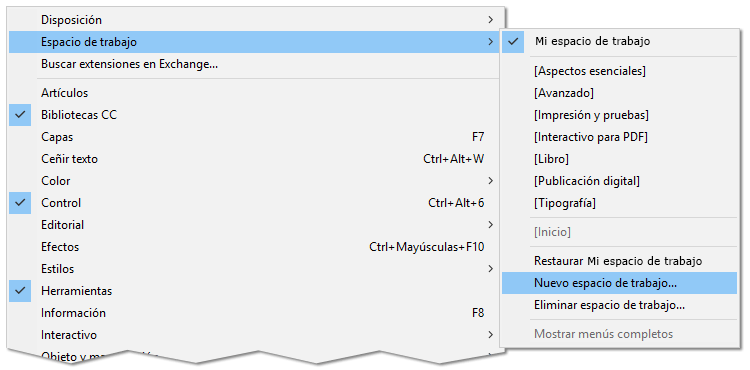The height and width of the screenshot is (370, 750).
Task: Click the checkmark beside Herramientas
Action: 20,291
